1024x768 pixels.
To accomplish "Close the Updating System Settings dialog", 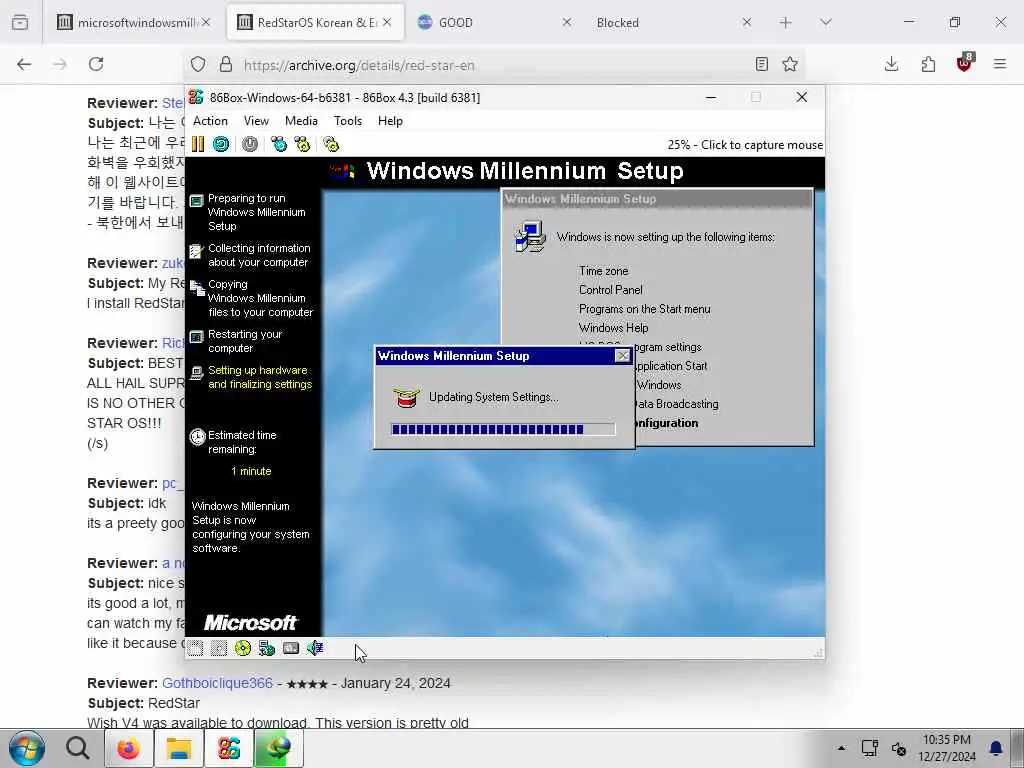I will [x=622, y=356].
